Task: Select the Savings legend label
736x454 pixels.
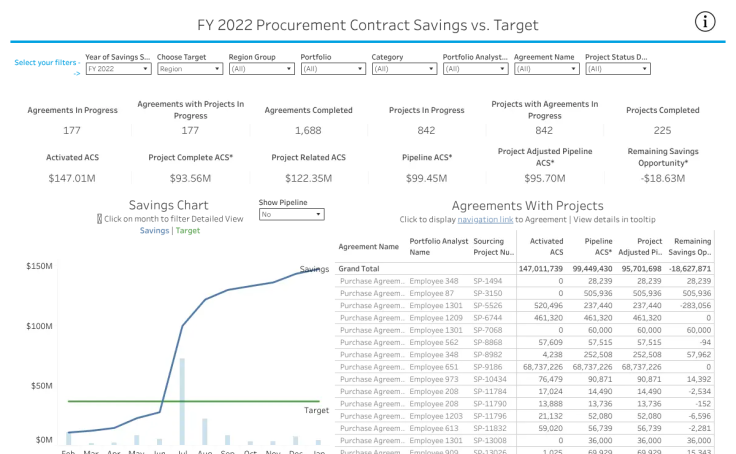Action: (x=154, y=231)
